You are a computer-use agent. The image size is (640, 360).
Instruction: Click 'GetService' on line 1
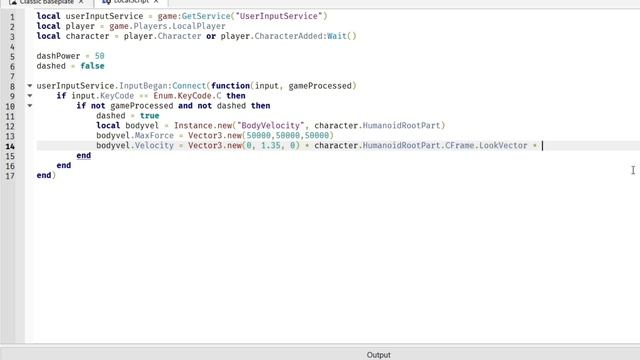[x=206, y=16]
